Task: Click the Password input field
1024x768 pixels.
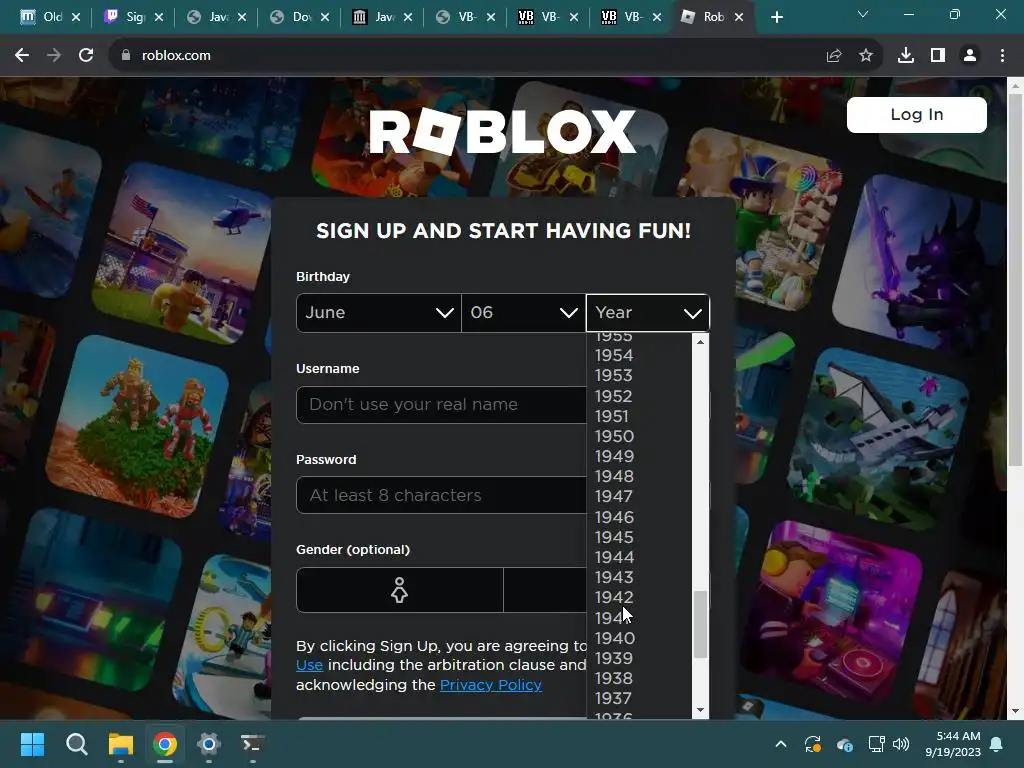Action: pyautogui.click(x=441, y=495)
